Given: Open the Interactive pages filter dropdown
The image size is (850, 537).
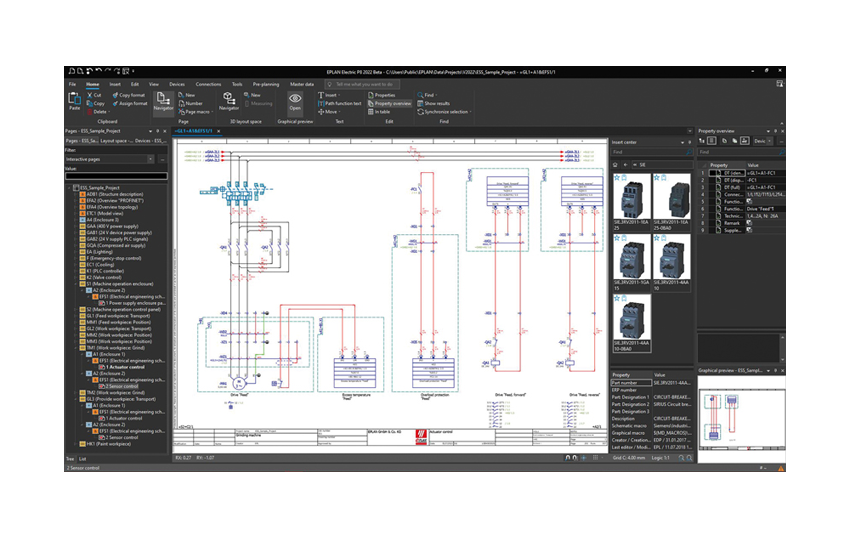Looking at the screenshot, I should (150, 159).
